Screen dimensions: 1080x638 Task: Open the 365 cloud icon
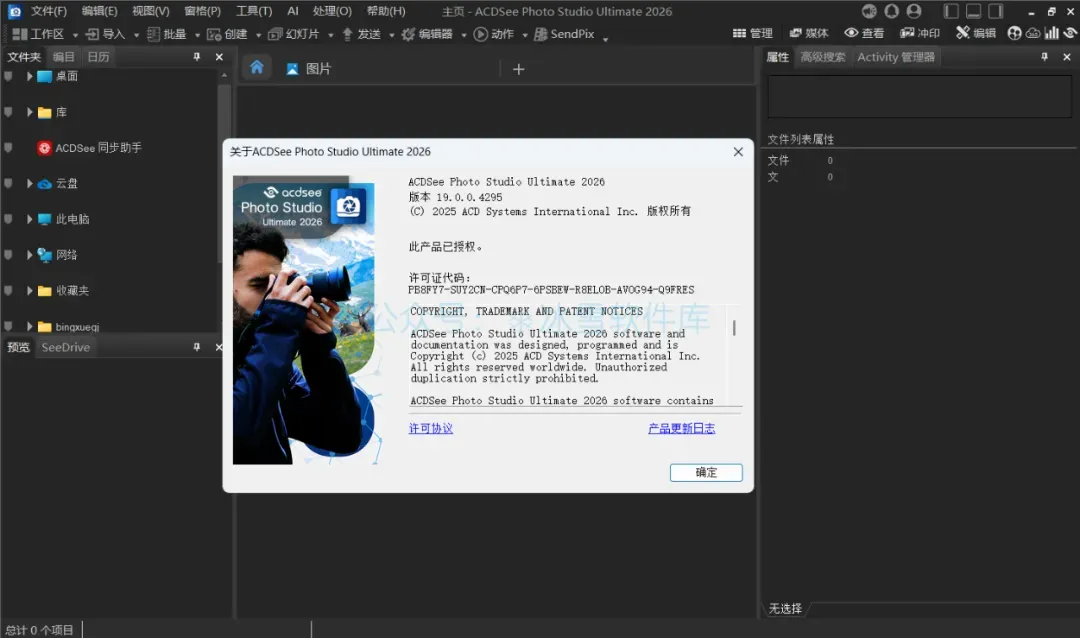click(x=1032, y=33)
